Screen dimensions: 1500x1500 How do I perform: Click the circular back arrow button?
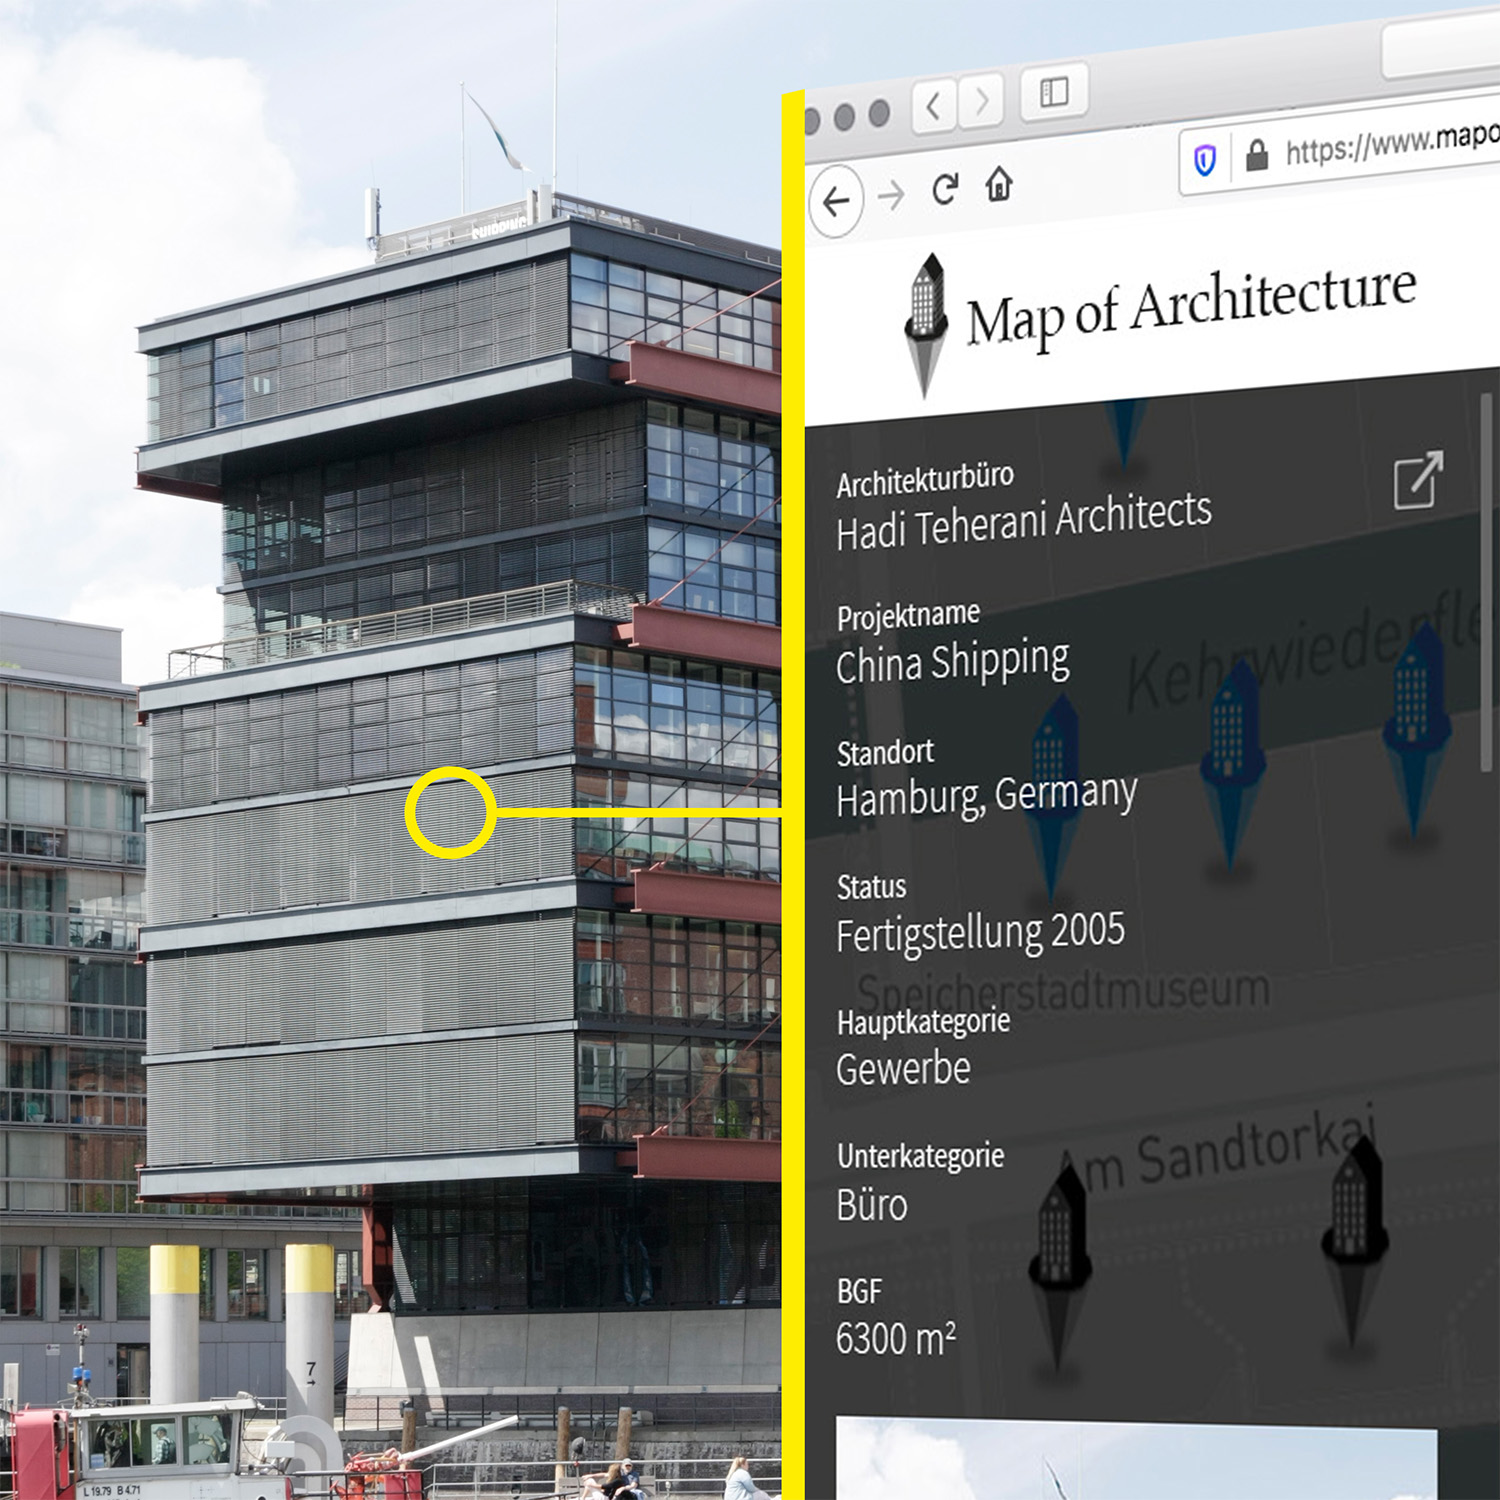click(x=836, y=202)
